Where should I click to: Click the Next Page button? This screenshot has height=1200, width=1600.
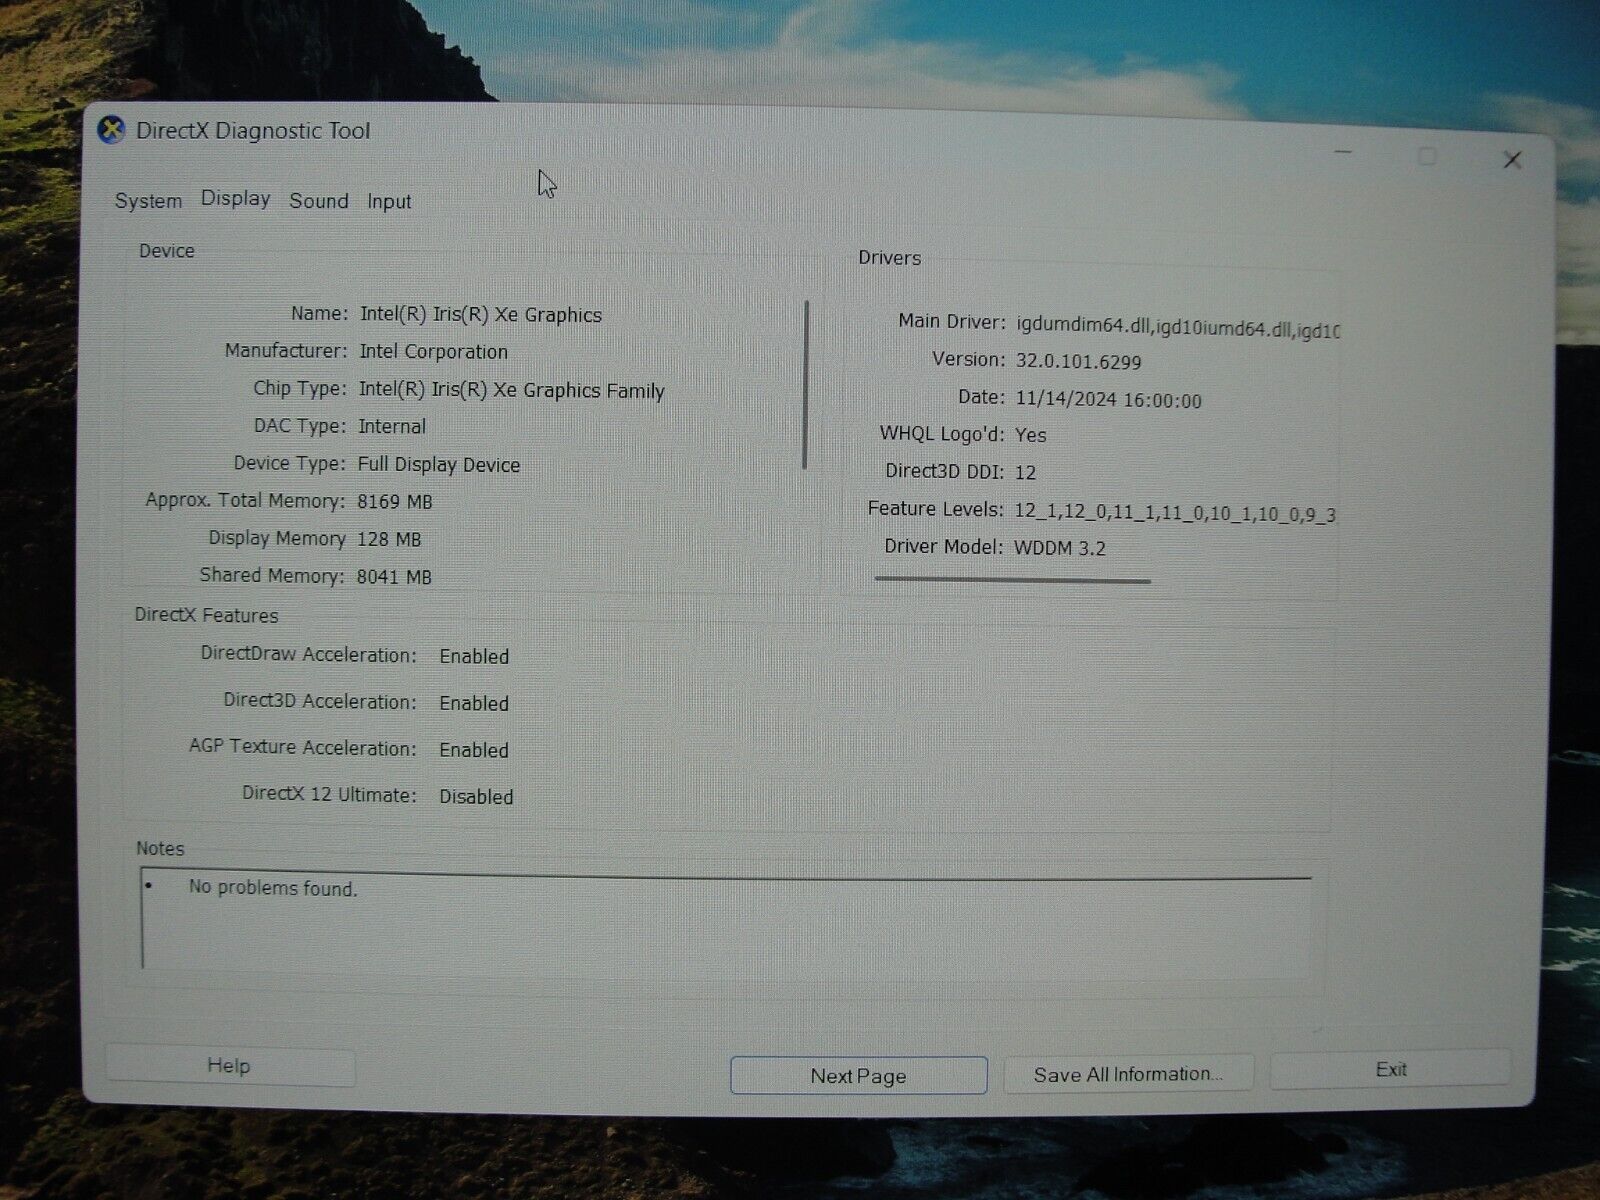[859, 1076]
